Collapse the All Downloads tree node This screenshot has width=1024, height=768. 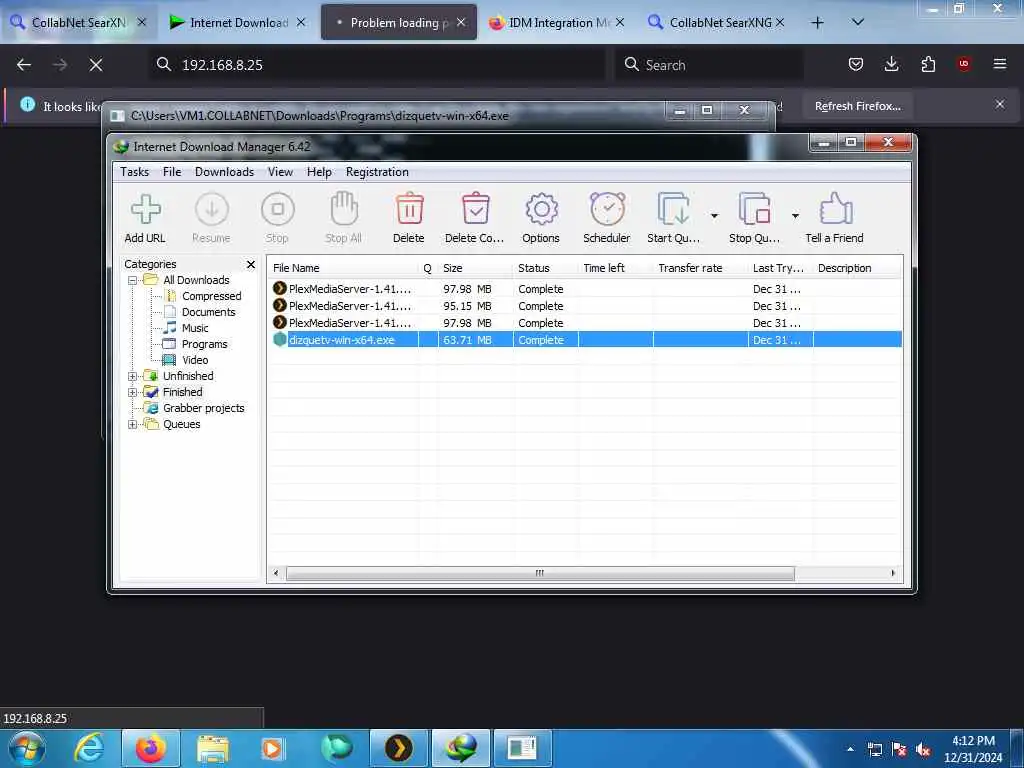[x=133, y=280]
